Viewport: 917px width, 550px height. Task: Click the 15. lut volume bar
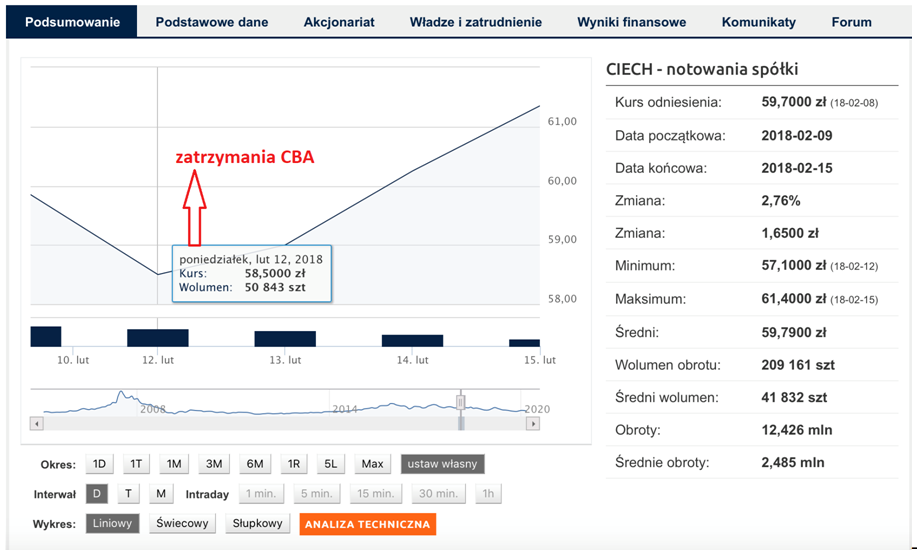(525, 343)
